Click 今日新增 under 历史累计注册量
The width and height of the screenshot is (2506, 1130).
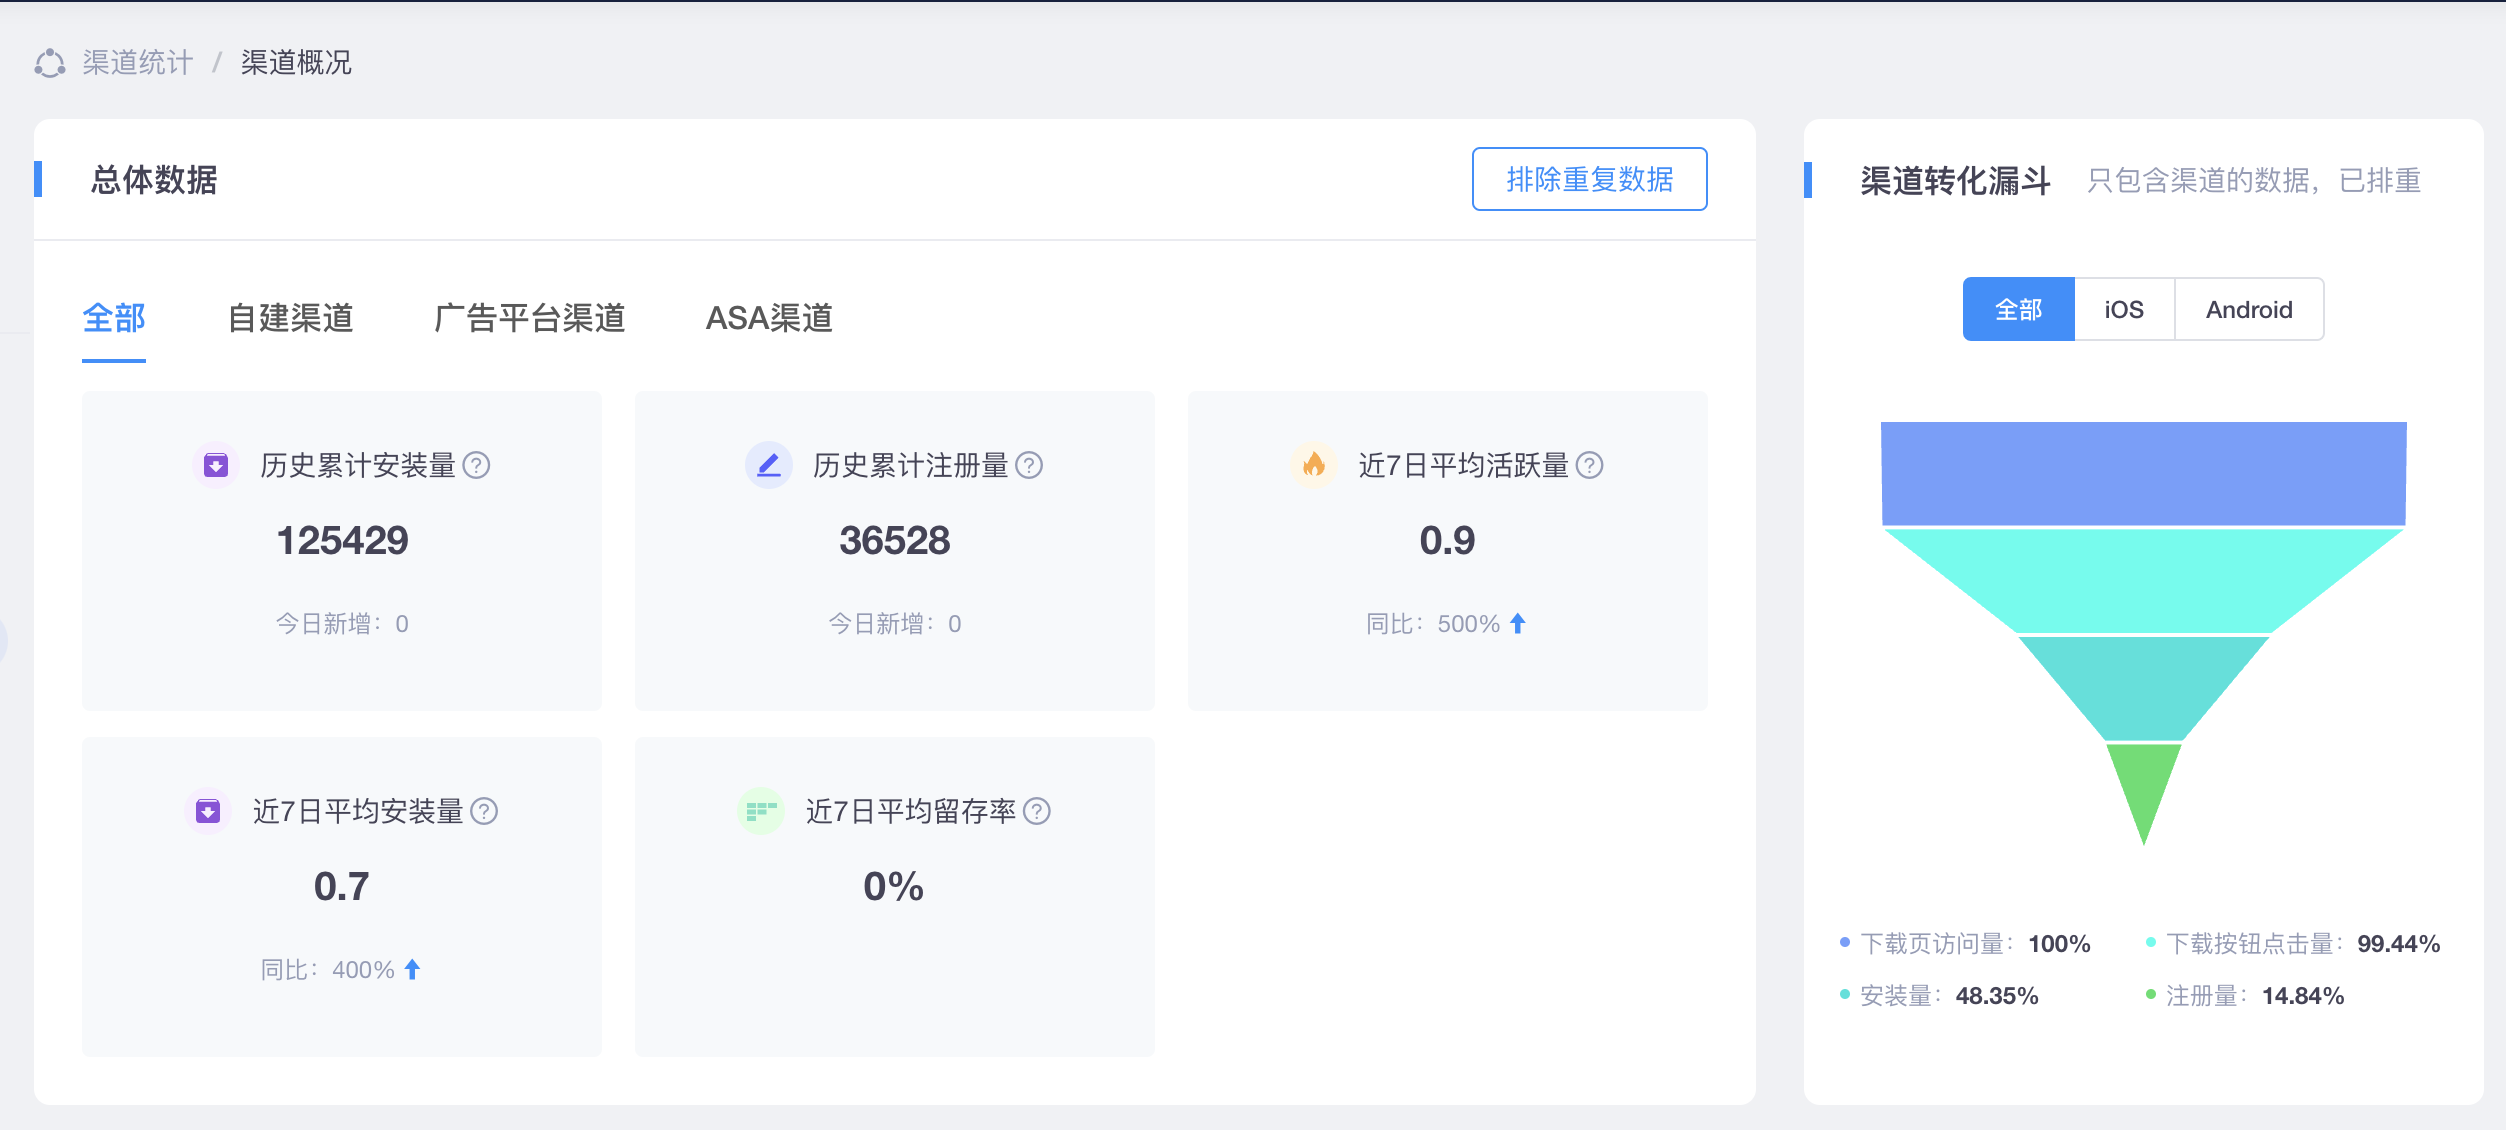click(x=895, y=624)
